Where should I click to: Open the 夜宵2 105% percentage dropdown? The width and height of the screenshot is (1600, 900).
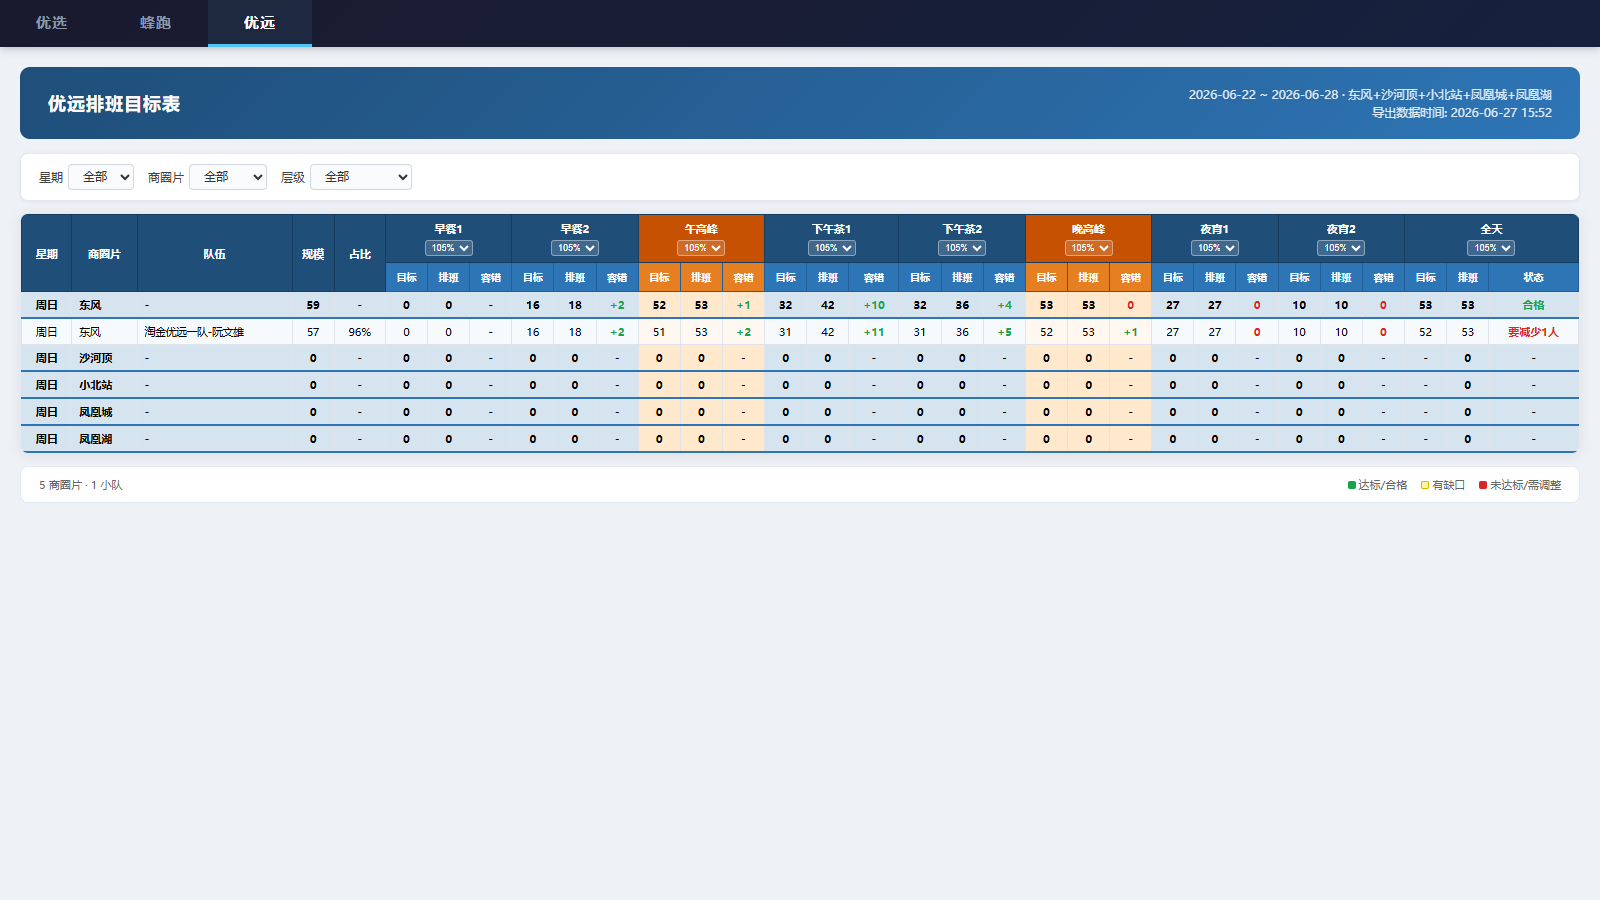point(1341,248)
